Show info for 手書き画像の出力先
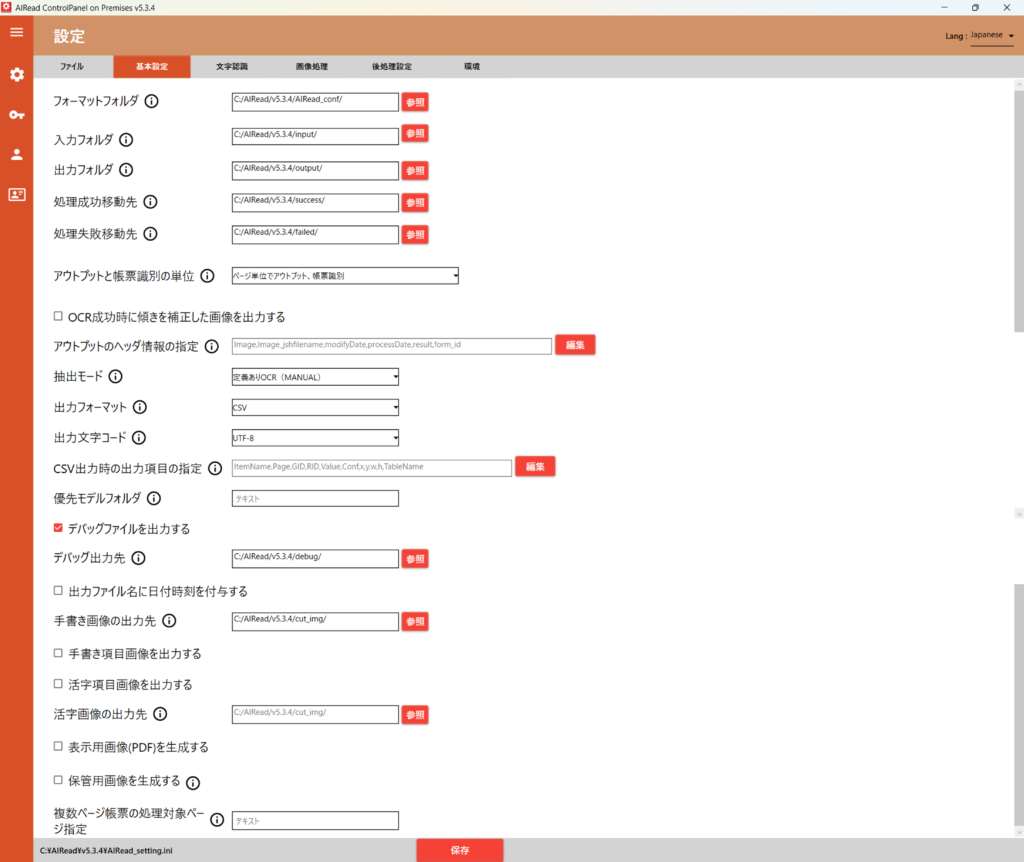The width and height of the screenshot is (1024, 862). [x=169, y=620]
